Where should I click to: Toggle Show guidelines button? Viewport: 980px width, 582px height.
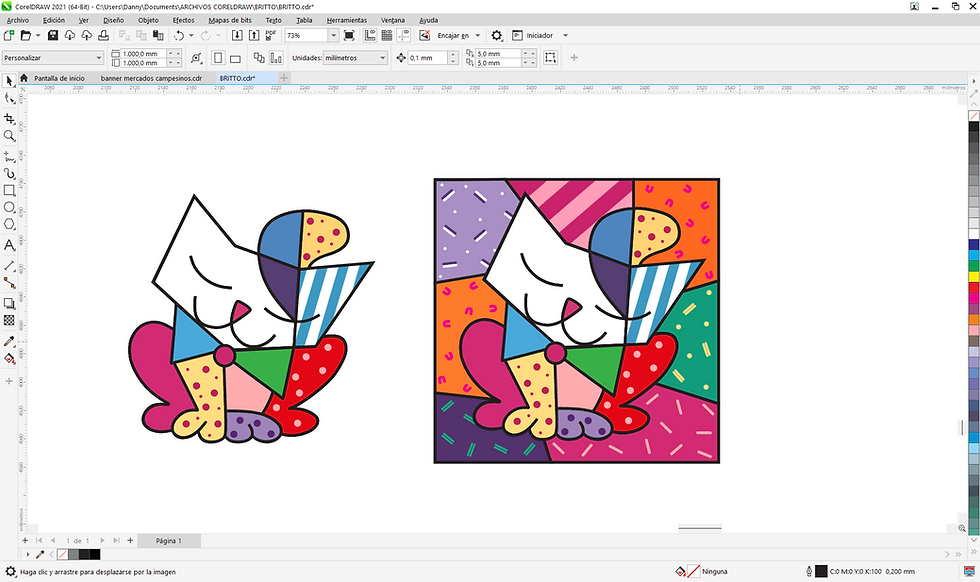[404, 36]
